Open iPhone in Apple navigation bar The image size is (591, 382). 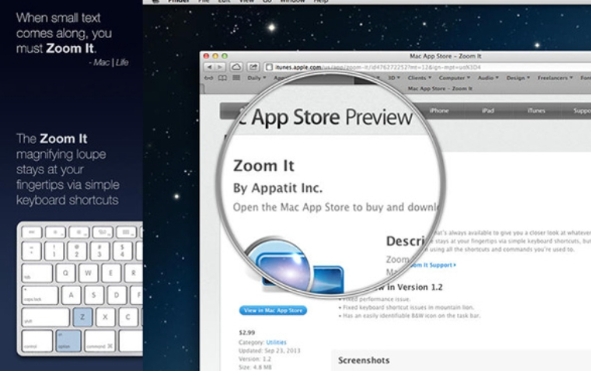pos(439,110)
